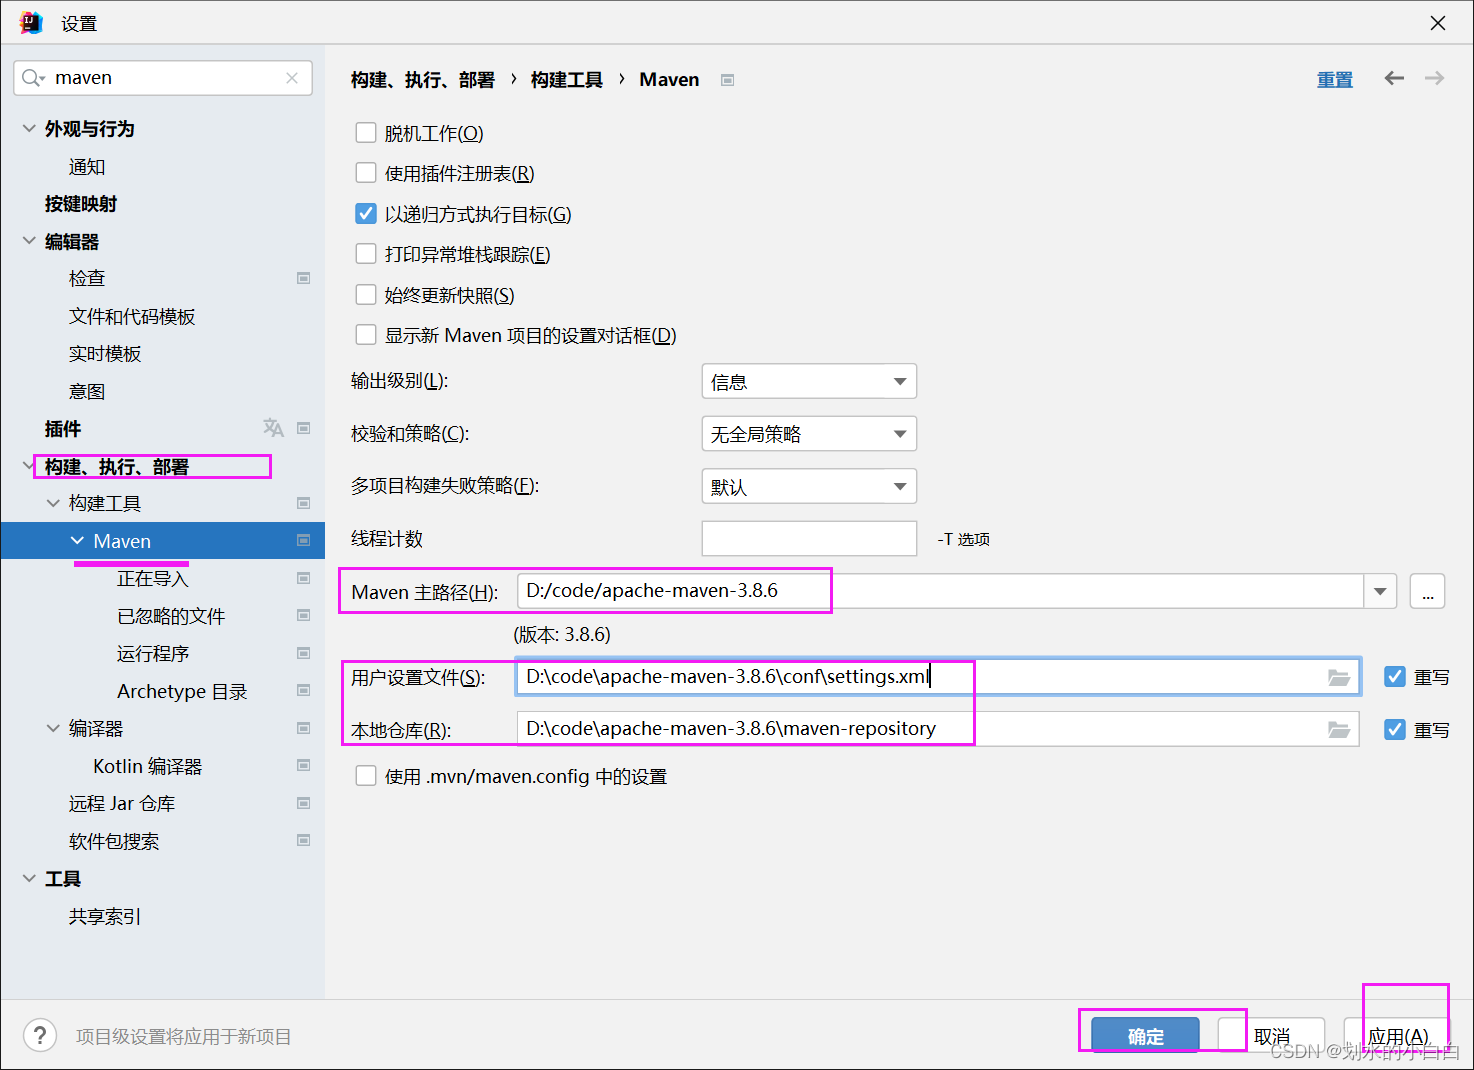The width and height of the screenshot is (1474, 1070).
Task: Enable 脱机工作 checkbox
Action: pos(366,133)
